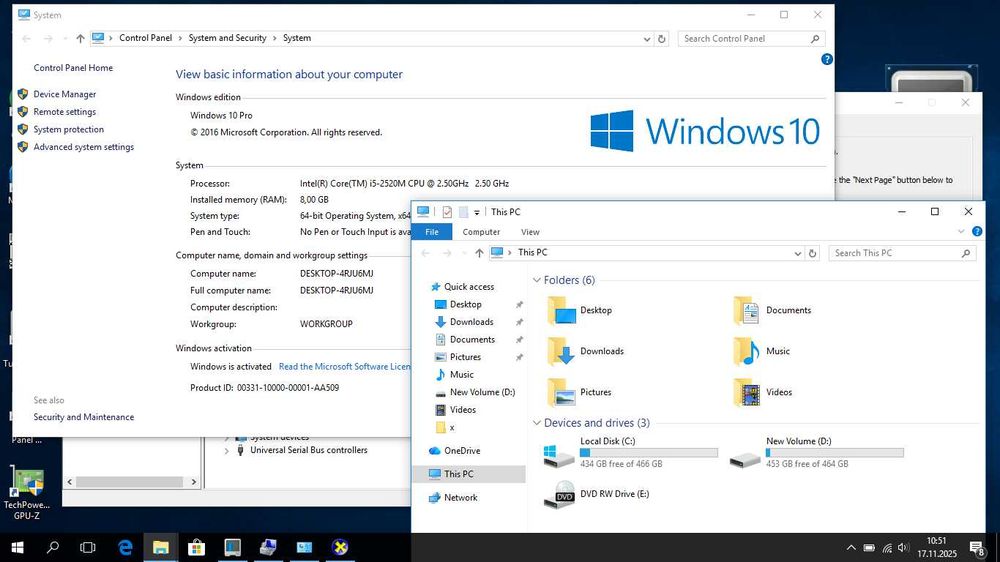
Task: Click the System and Security breadcrumb
Action: 227,38
